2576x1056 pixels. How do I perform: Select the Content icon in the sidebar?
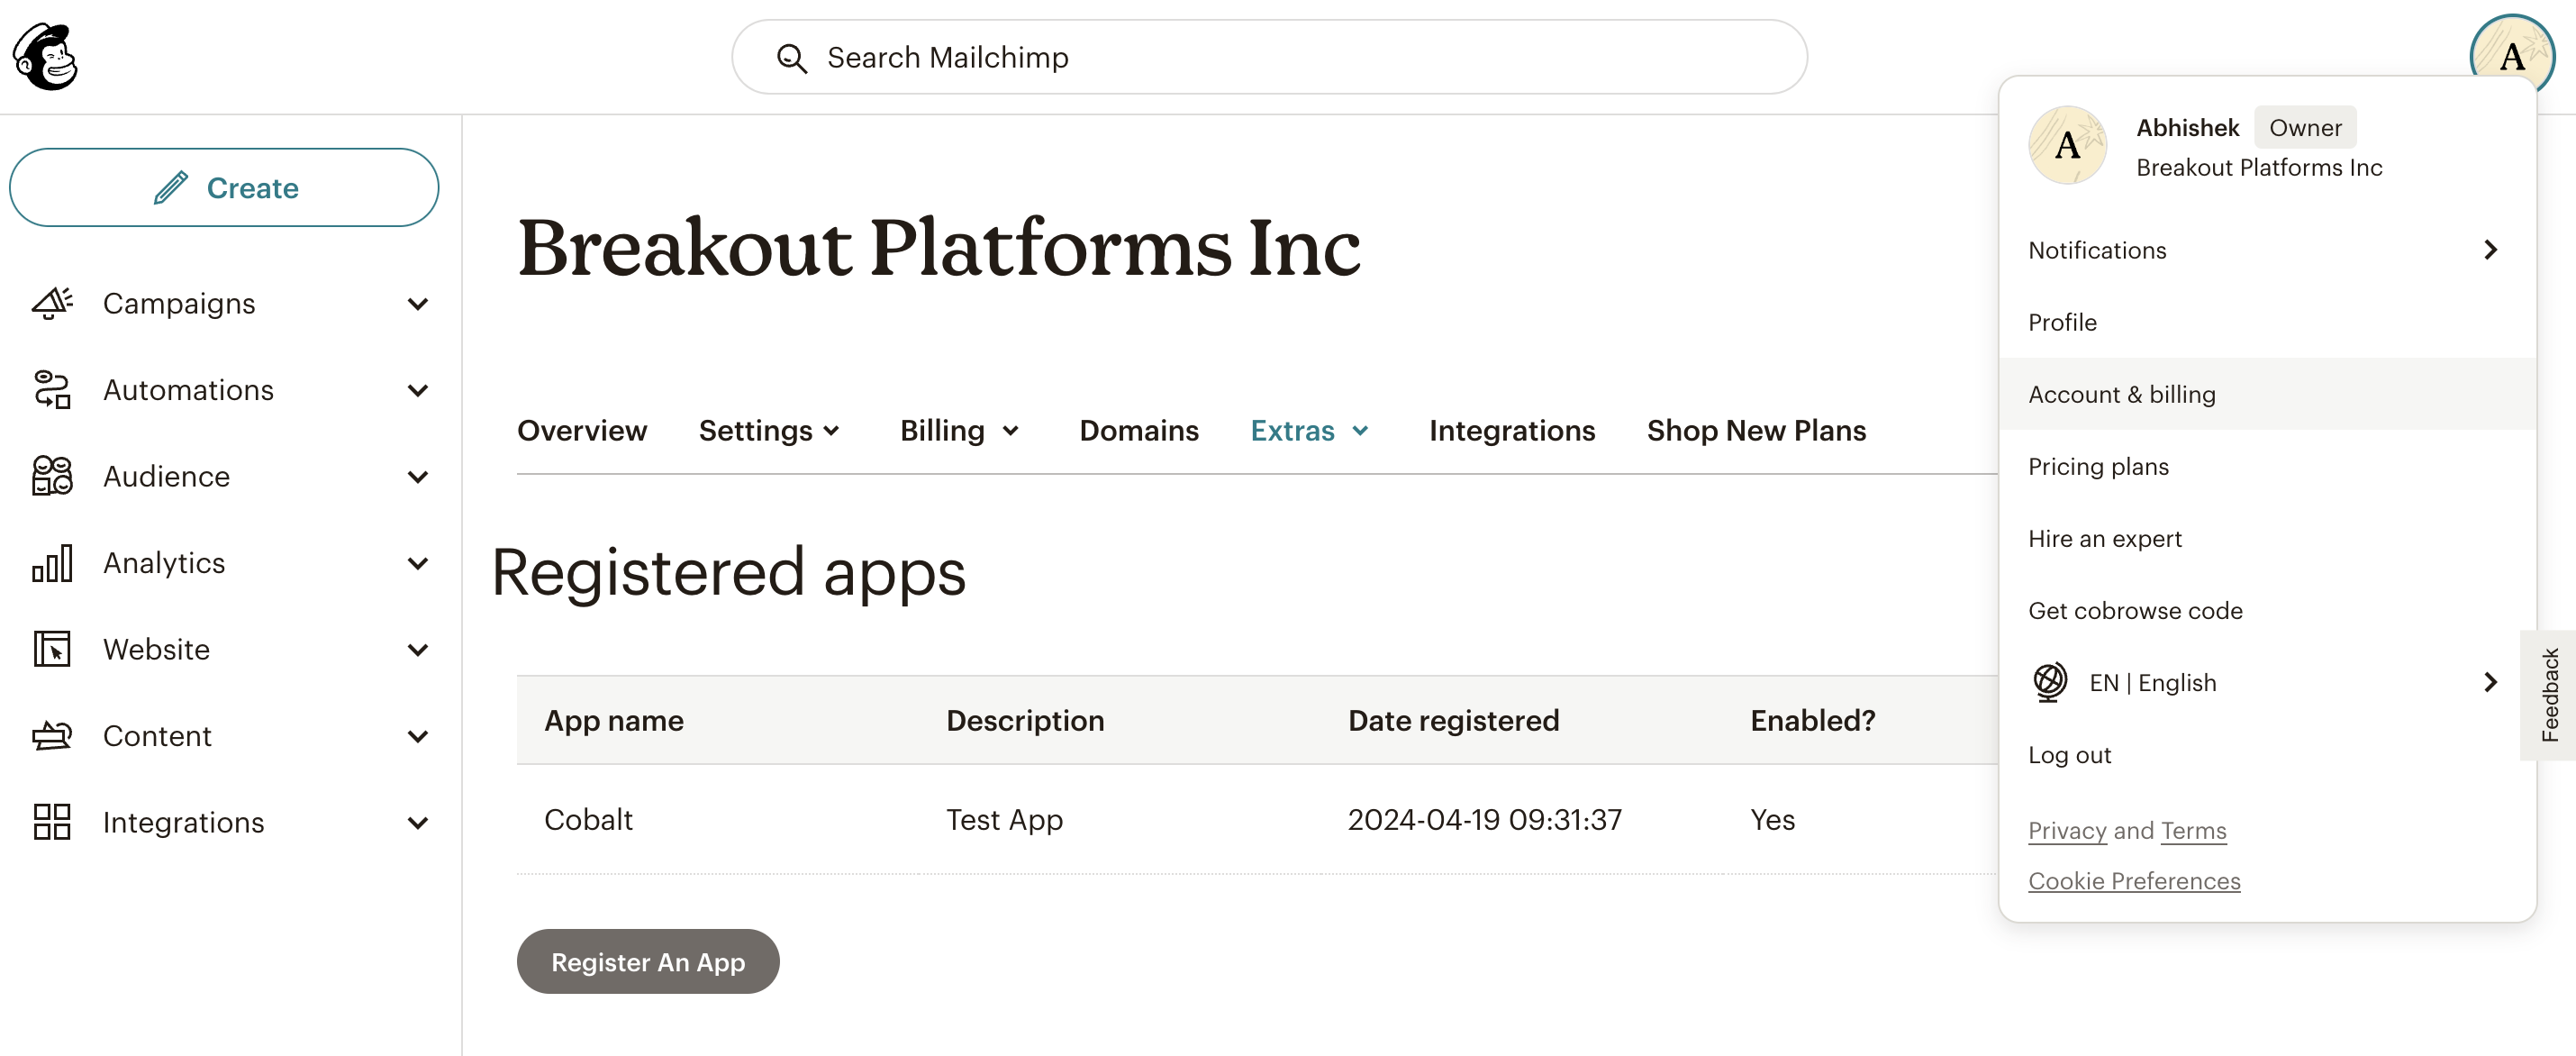coord(52,736)
